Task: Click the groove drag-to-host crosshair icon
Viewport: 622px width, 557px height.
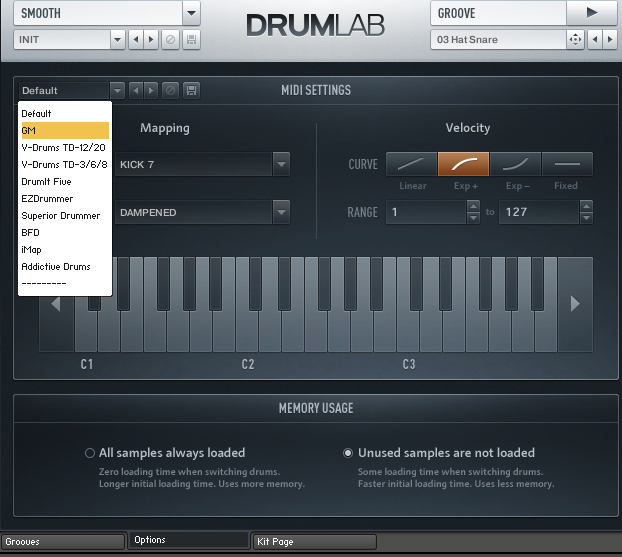Action: (x=575, y=40)
